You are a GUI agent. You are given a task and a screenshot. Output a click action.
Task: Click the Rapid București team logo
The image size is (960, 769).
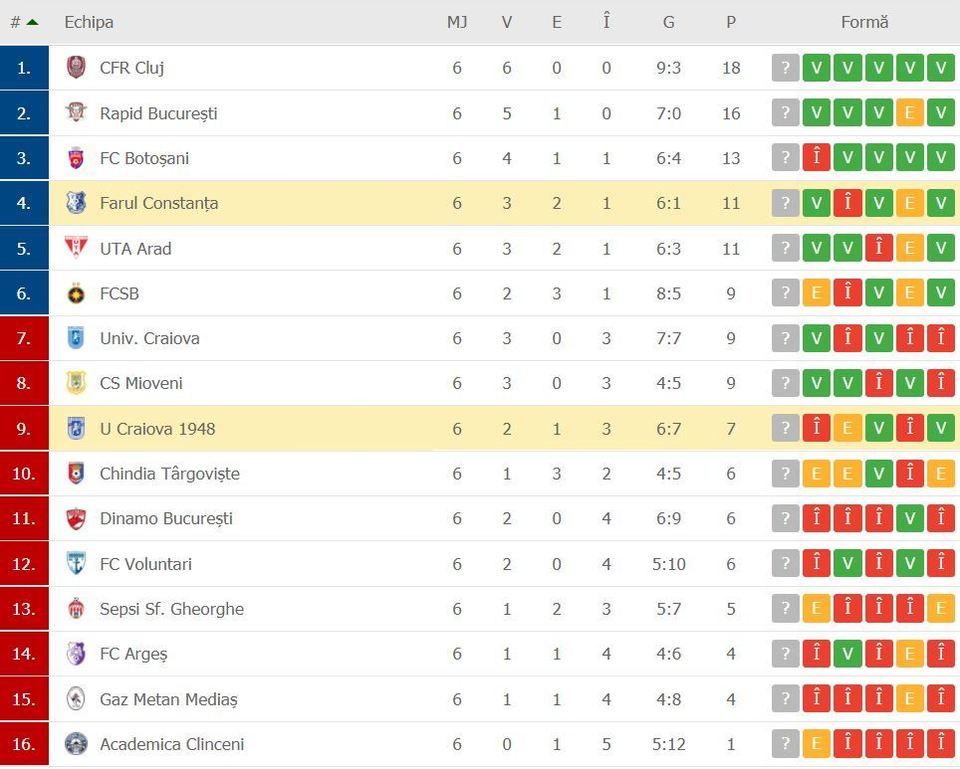(76, 113)
